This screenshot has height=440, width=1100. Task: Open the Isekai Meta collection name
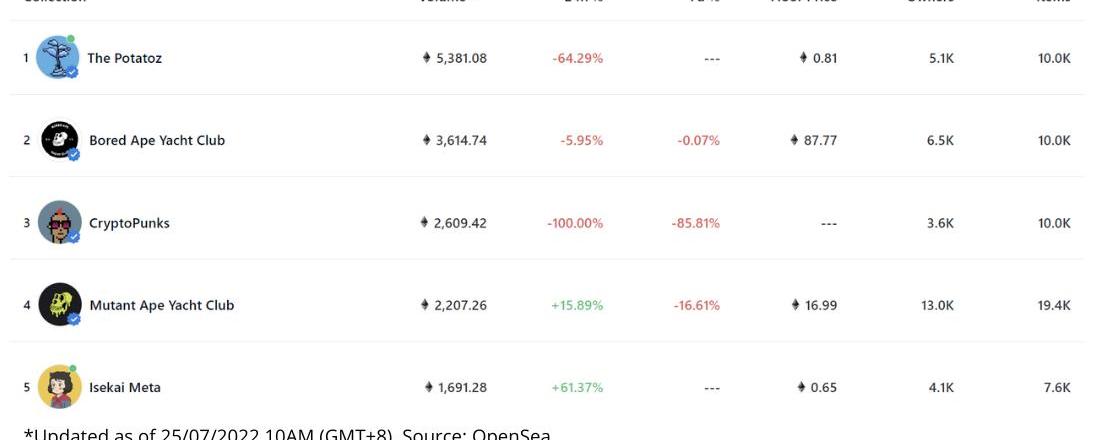tap(125, 387)
